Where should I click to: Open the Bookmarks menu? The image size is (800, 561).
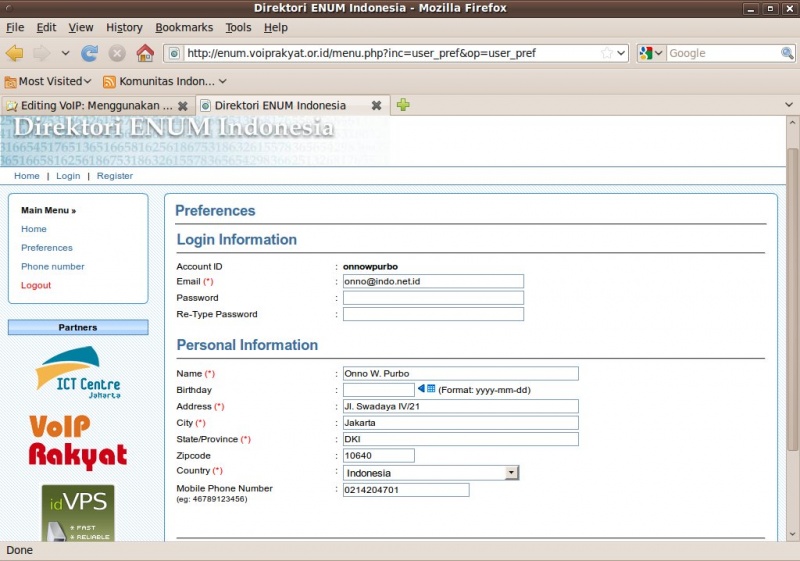(x=184, y=27)
